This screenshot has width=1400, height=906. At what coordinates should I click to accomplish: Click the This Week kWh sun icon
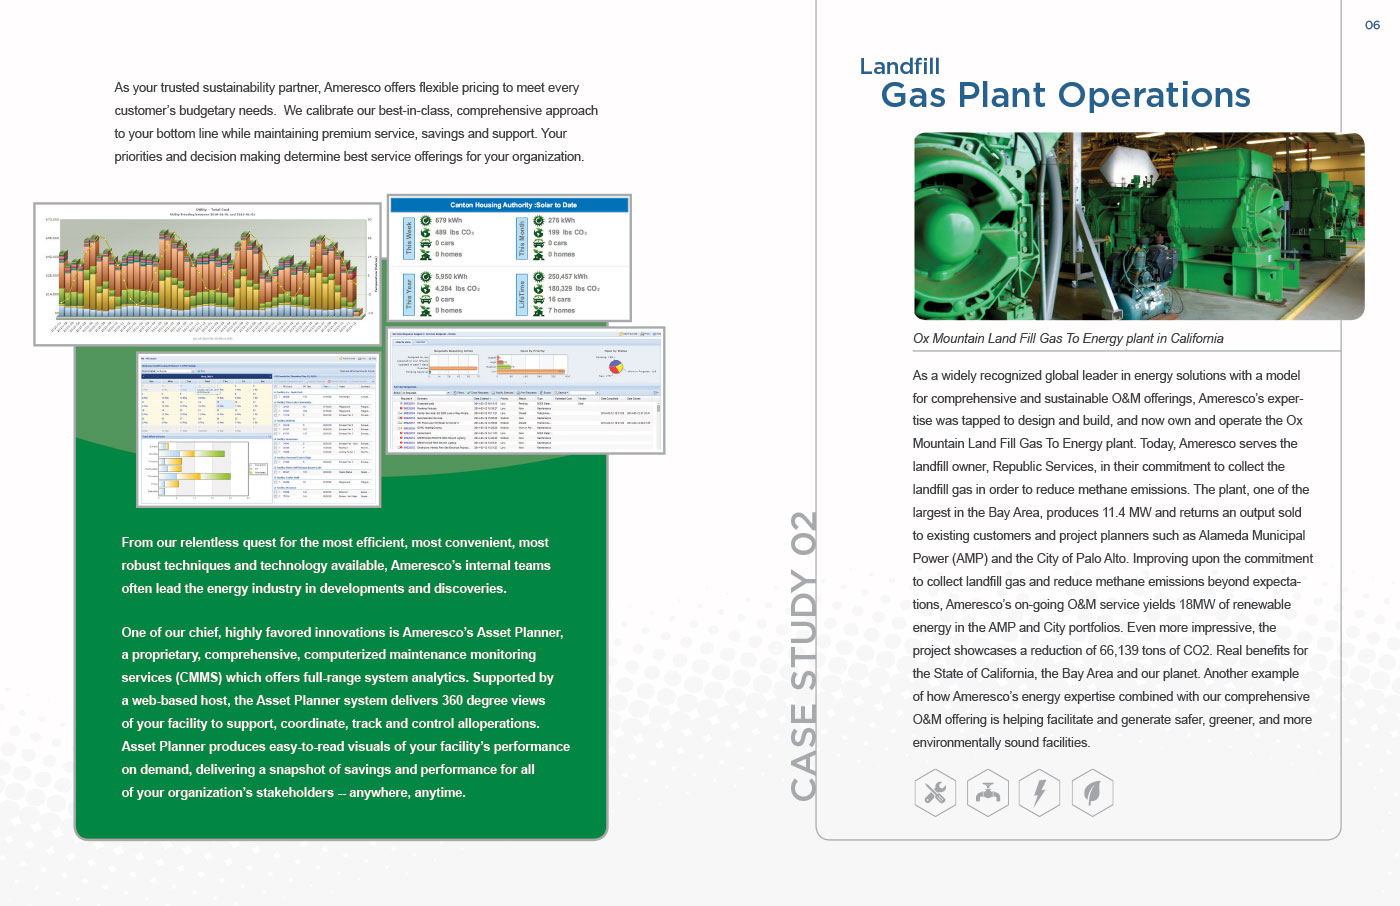point(426,220)
